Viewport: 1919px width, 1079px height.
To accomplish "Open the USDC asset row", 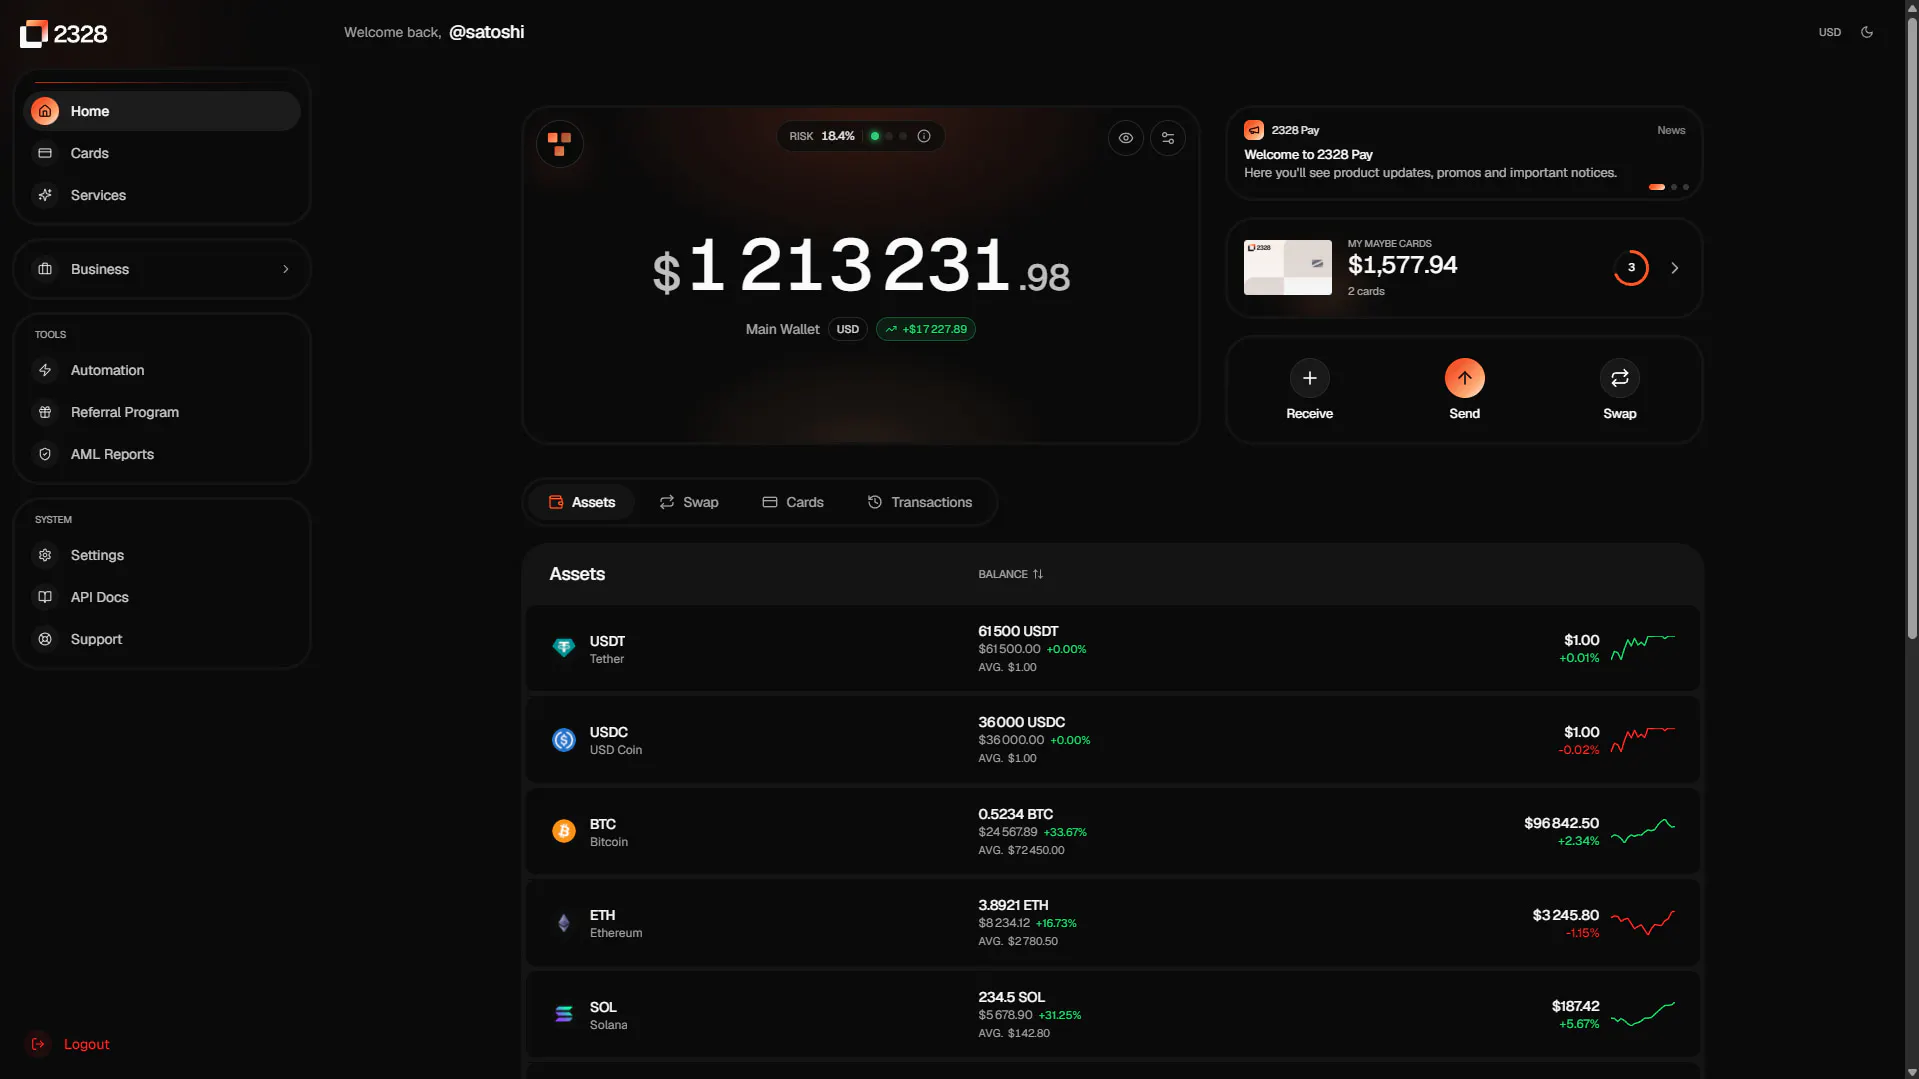I will (x=1112, y=740).
